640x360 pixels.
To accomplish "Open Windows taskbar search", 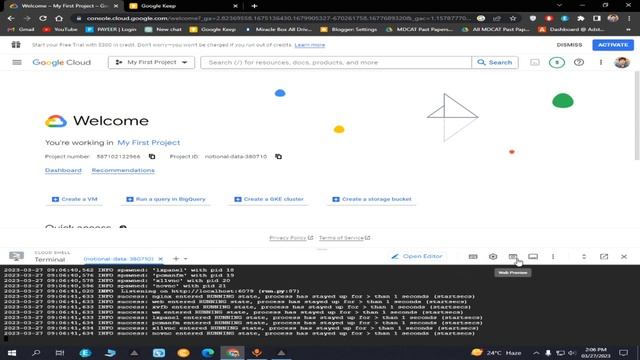I will click(36, 353).
